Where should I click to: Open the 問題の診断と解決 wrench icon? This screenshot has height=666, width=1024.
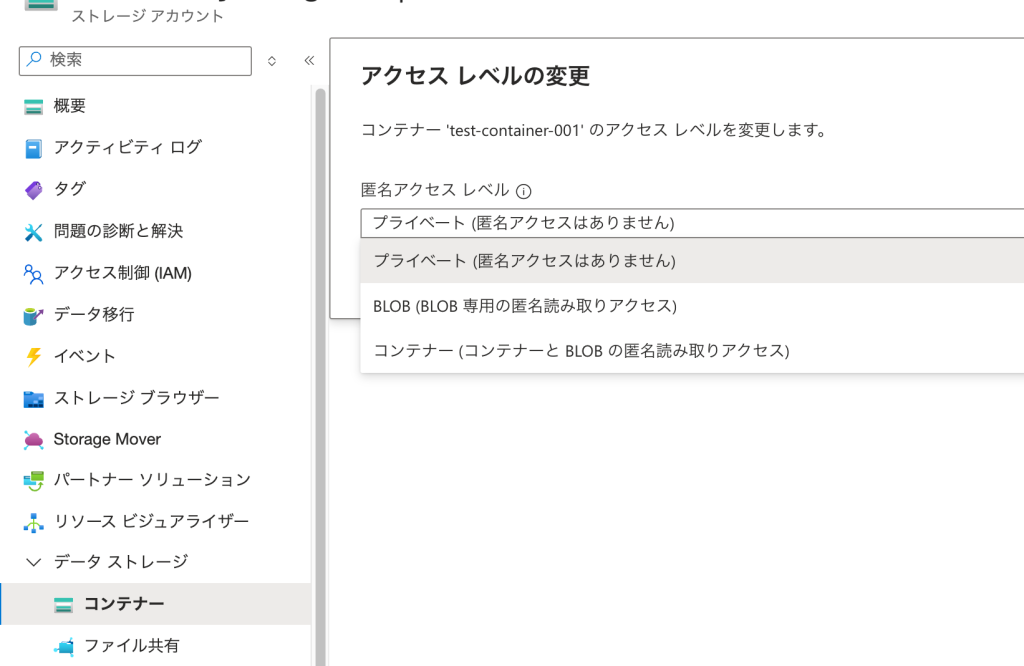tap(34, 231)
